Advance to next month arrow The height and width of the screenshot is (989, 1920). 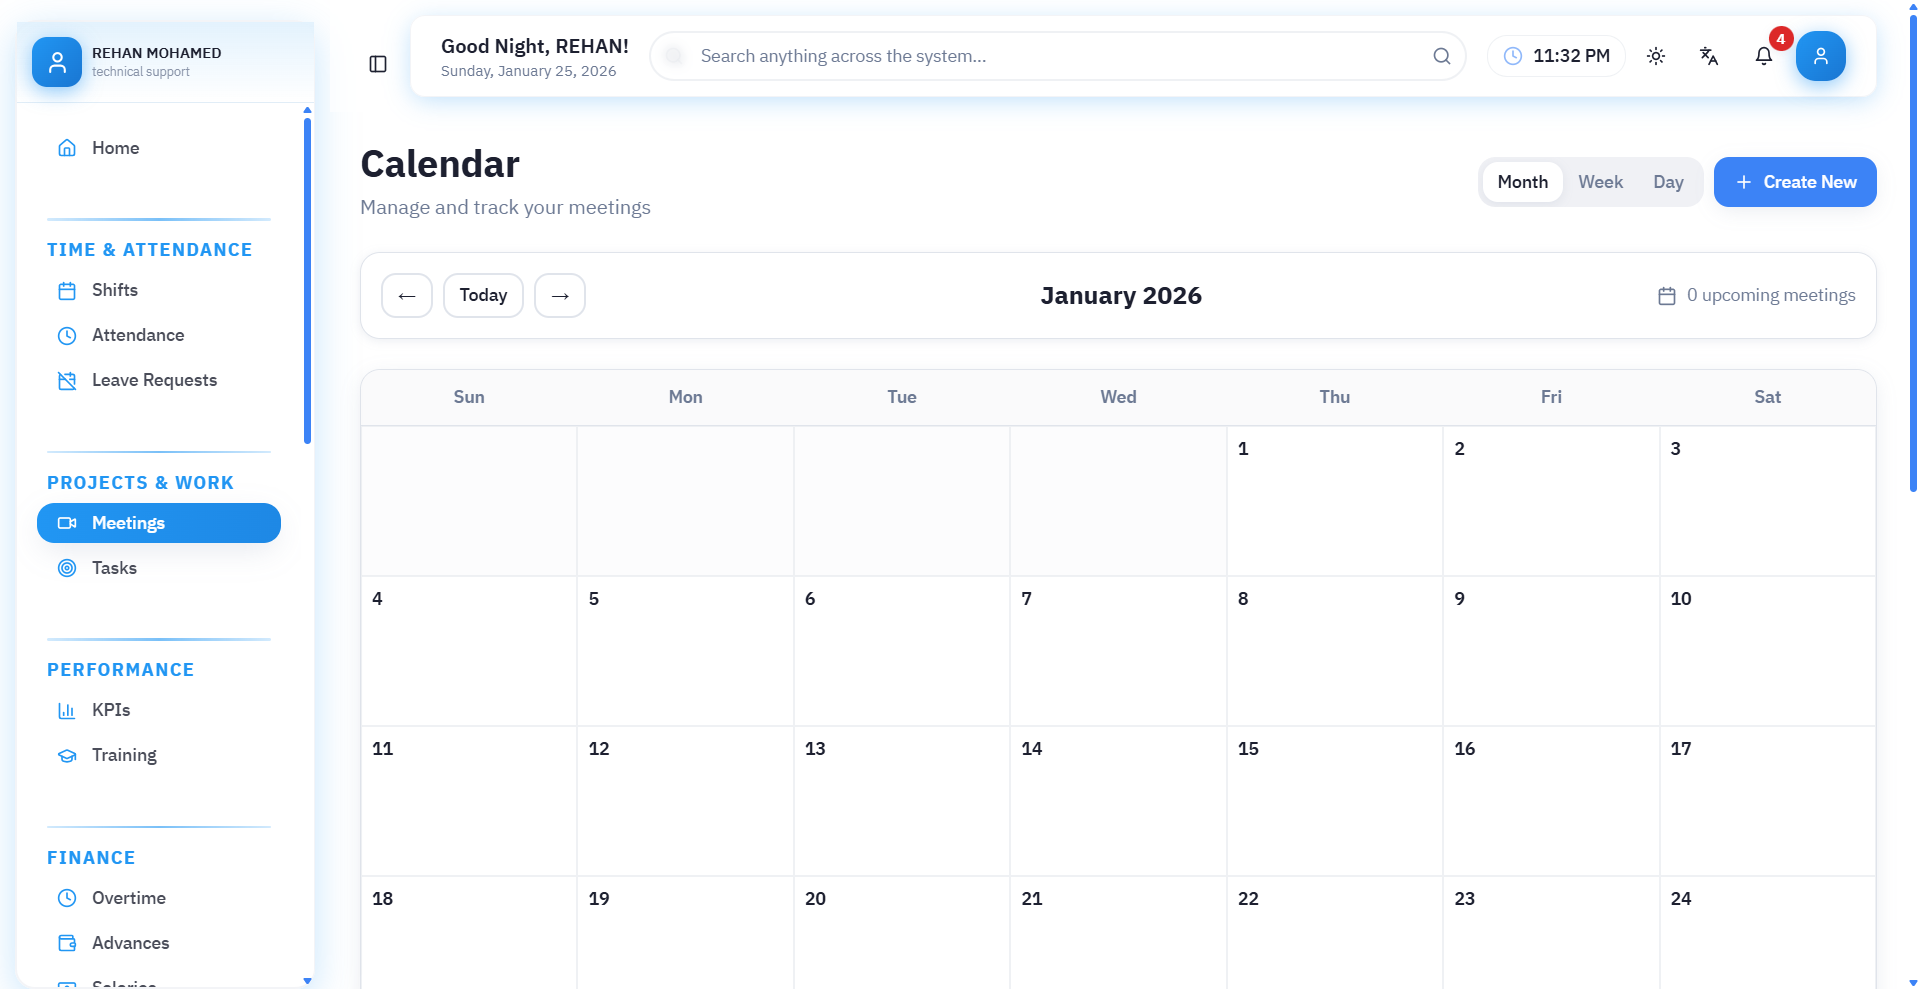coord(560,295)
